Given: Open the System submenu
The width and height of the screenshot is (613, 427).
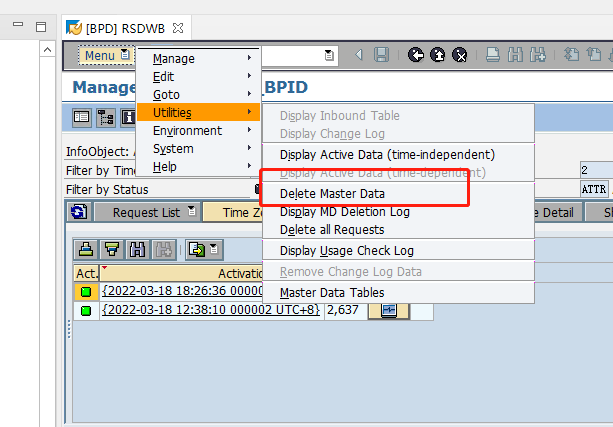Looking at the screenshot, I should tap(198, 148).
